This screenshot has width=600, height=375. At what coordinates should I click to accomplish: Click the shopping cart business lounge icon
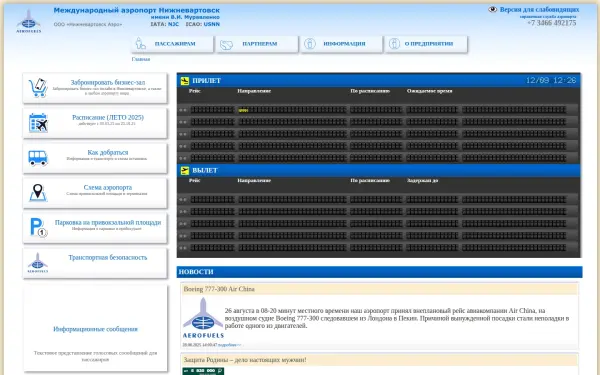38,88
